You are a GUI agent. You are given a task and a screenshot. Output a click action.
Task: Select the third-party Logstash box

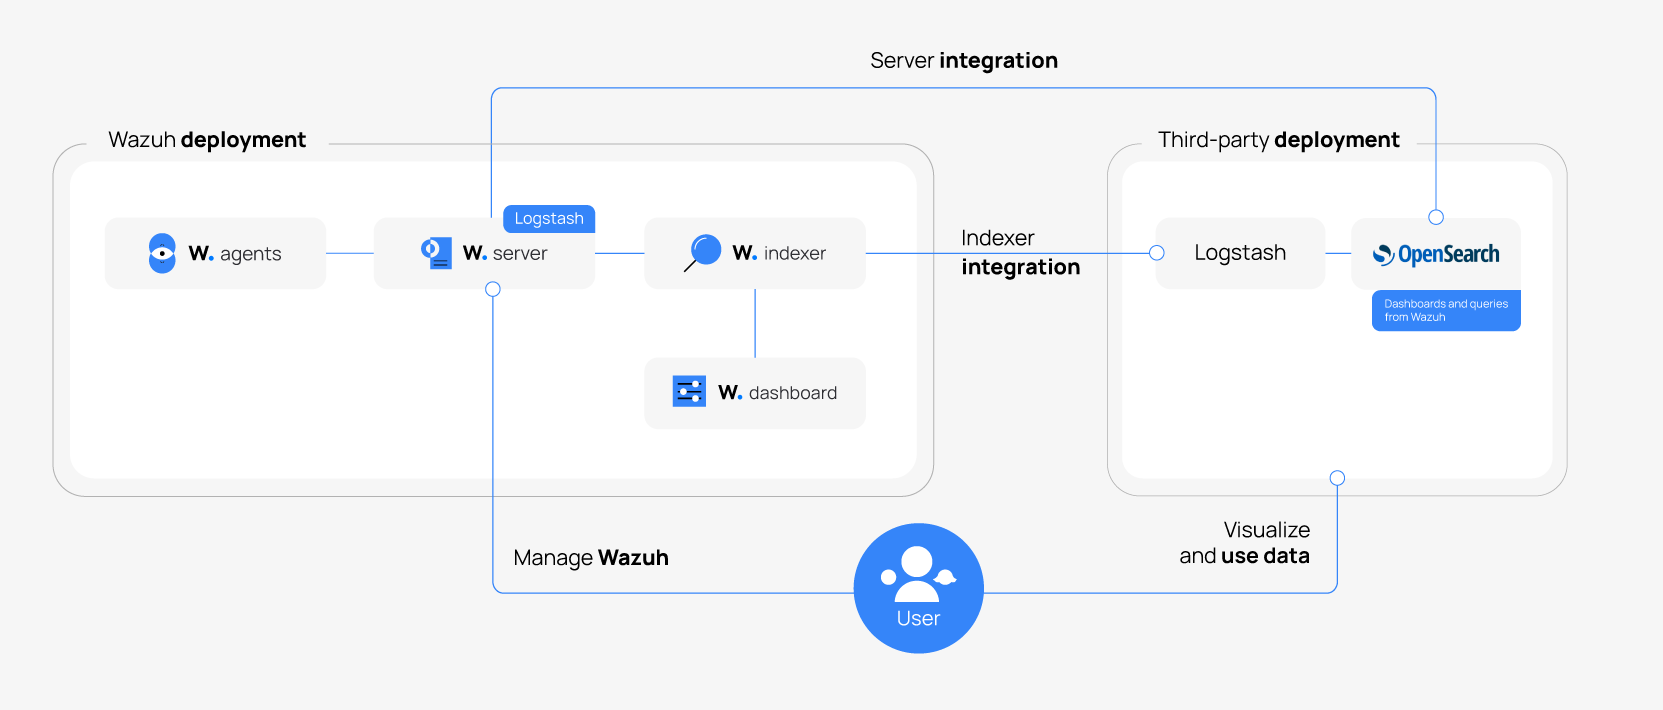tap(1240, 253)
